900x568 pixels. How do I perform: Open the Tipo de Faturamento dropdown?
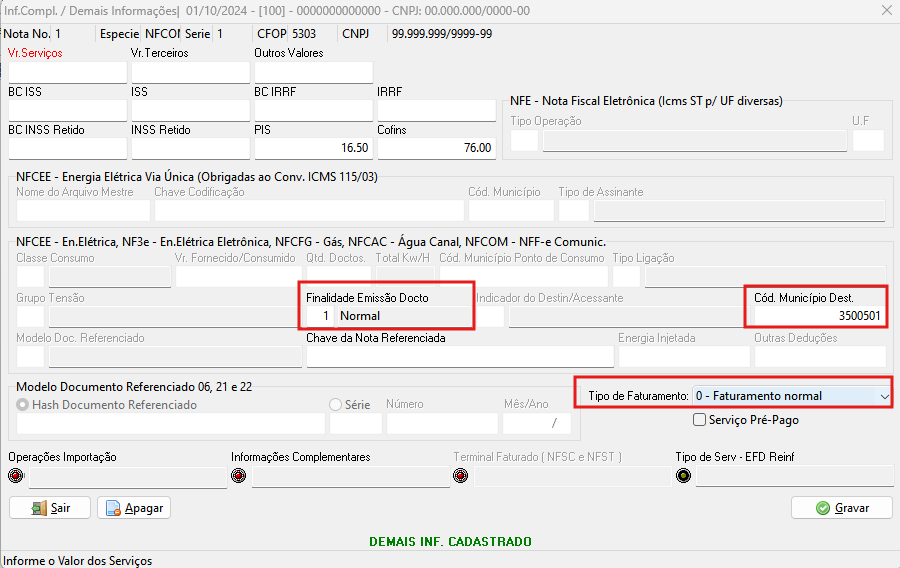click(884, 396)
